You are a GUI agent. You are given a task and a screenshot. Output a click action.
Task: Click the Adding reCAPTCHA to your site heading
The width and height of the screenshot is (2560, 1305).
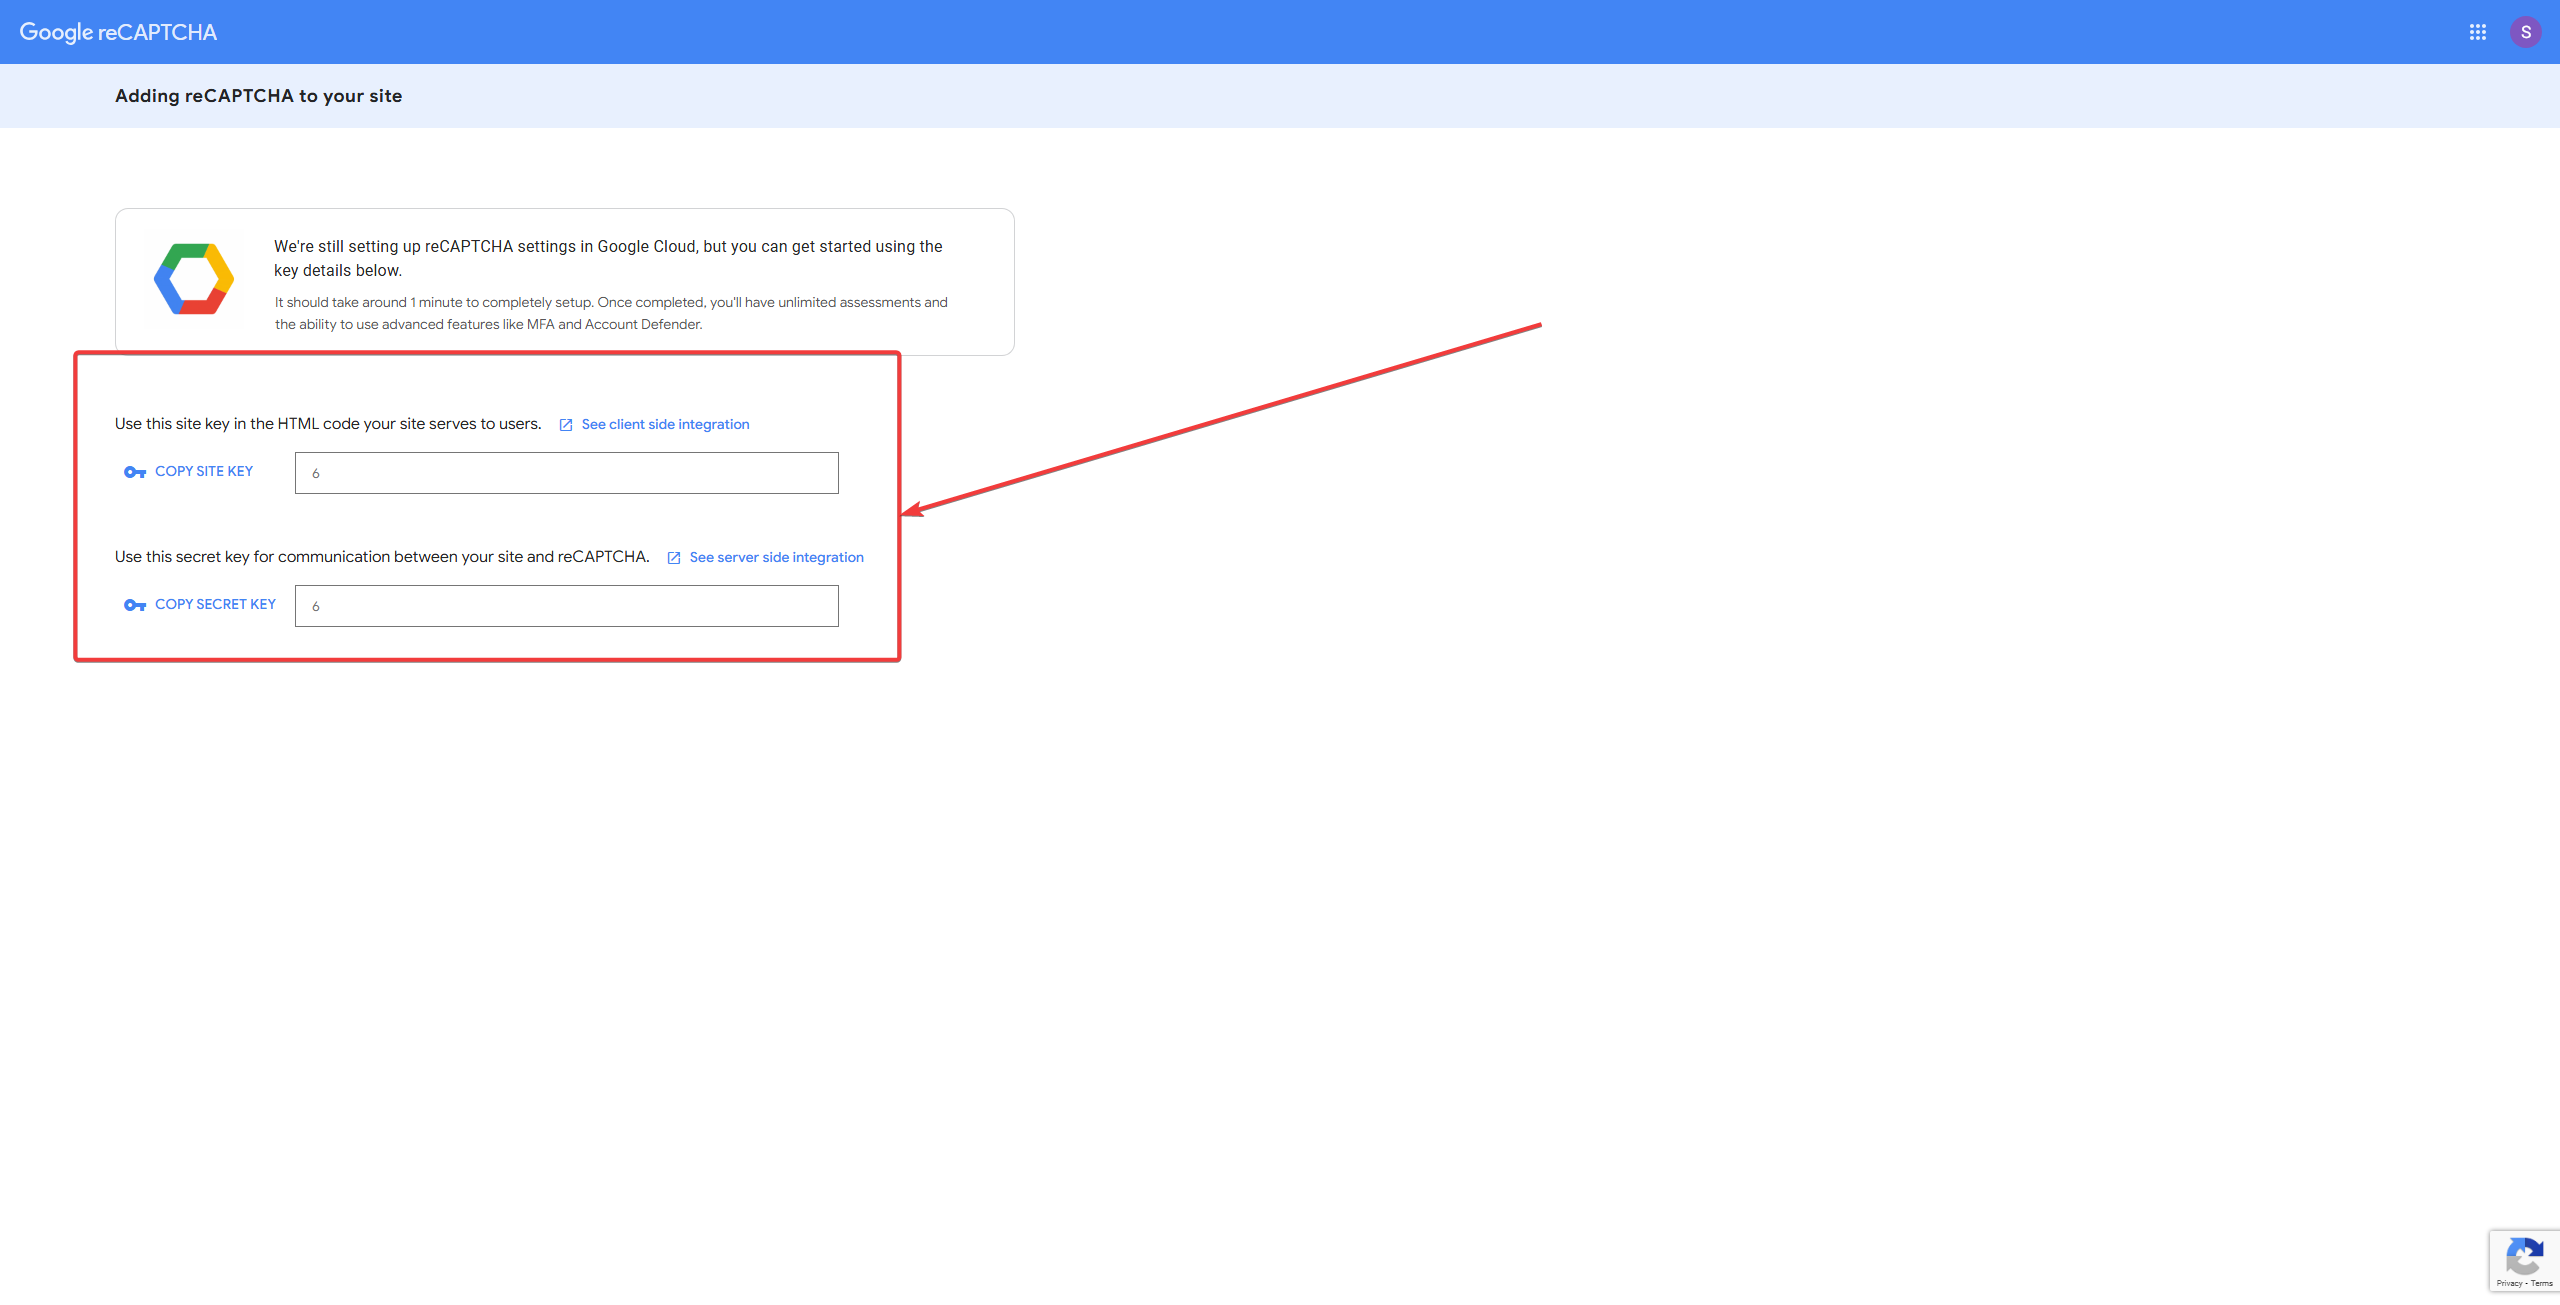click(258, 96)
